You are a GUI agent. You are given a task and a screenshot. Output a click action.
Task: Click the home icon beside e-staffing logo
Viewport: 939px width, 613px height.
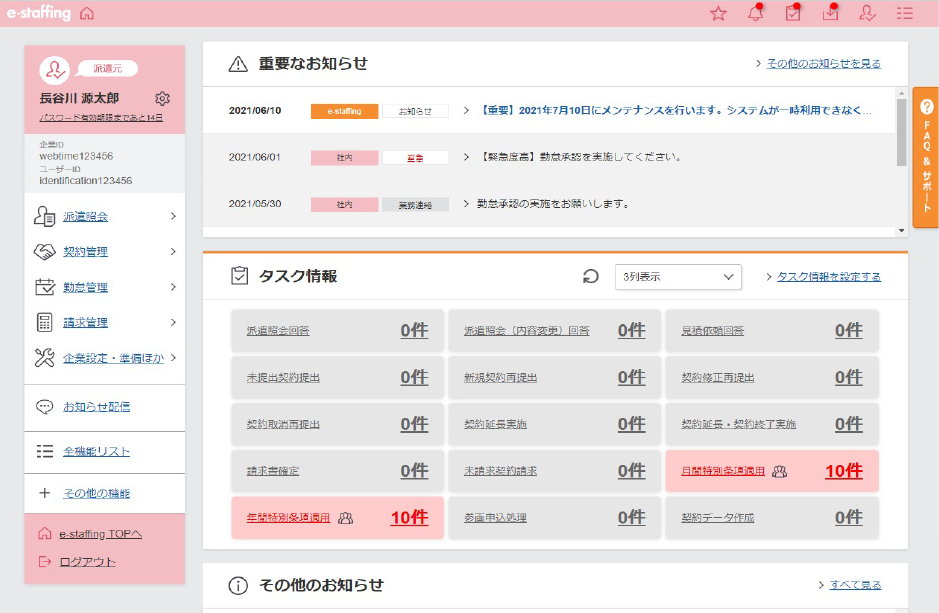pos(87,14)
